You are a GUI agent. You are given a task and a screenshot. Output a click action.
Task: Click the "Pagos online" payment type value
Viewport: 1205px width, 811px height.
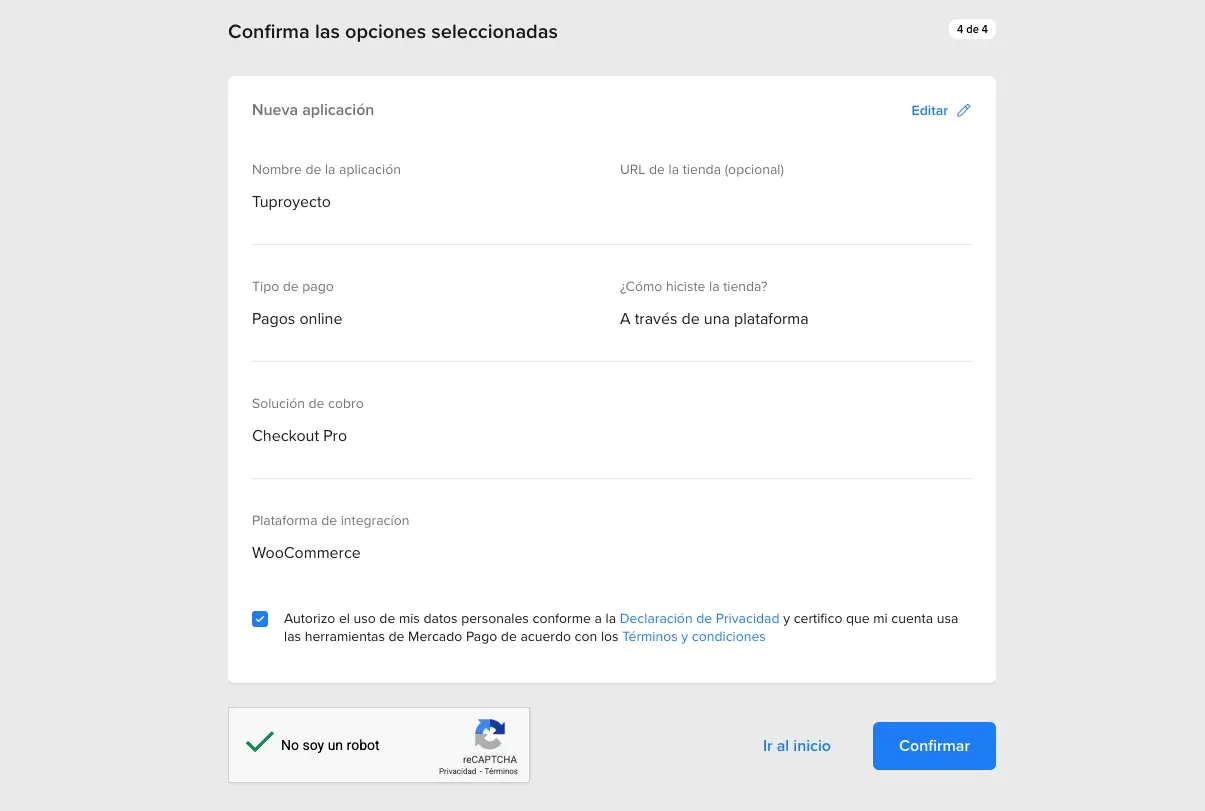coord(297,319)
